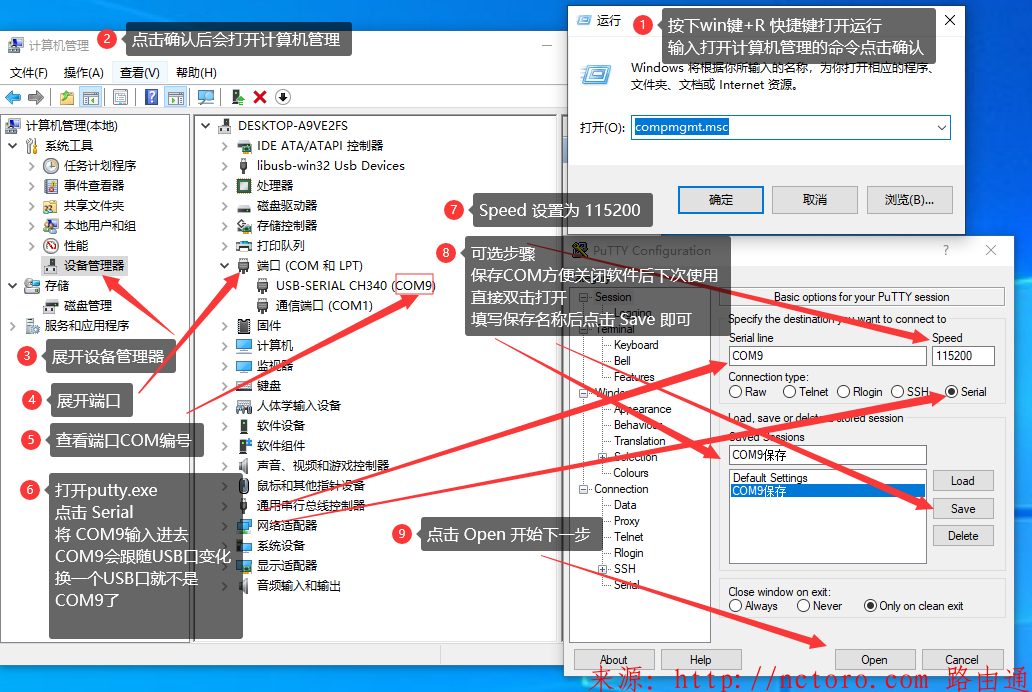Collapse the 存储 tree node
This screenshot has height=692, width=1032.
click(13, 286)
